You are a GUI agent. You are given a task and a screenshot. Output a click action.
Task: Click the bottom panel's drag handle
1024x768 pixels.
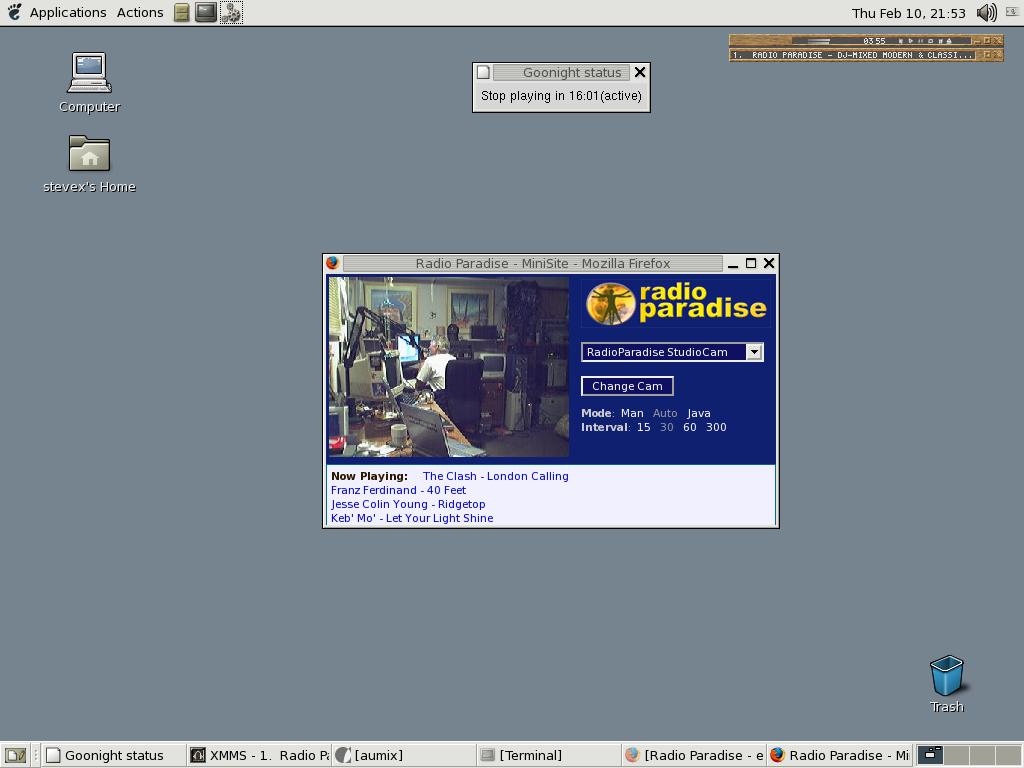click(x=36, y=756)
